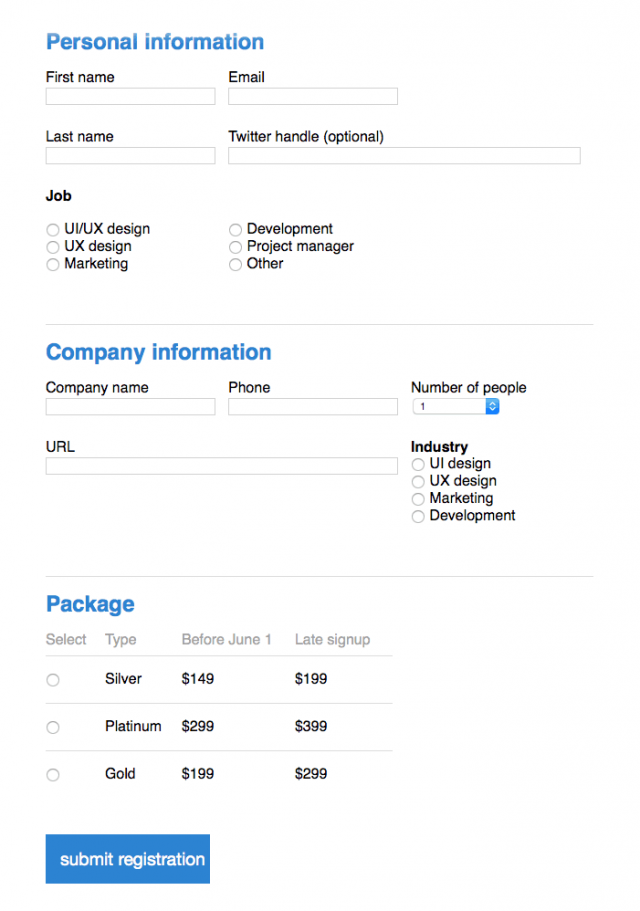Focus the Company name field

point(130,407)
